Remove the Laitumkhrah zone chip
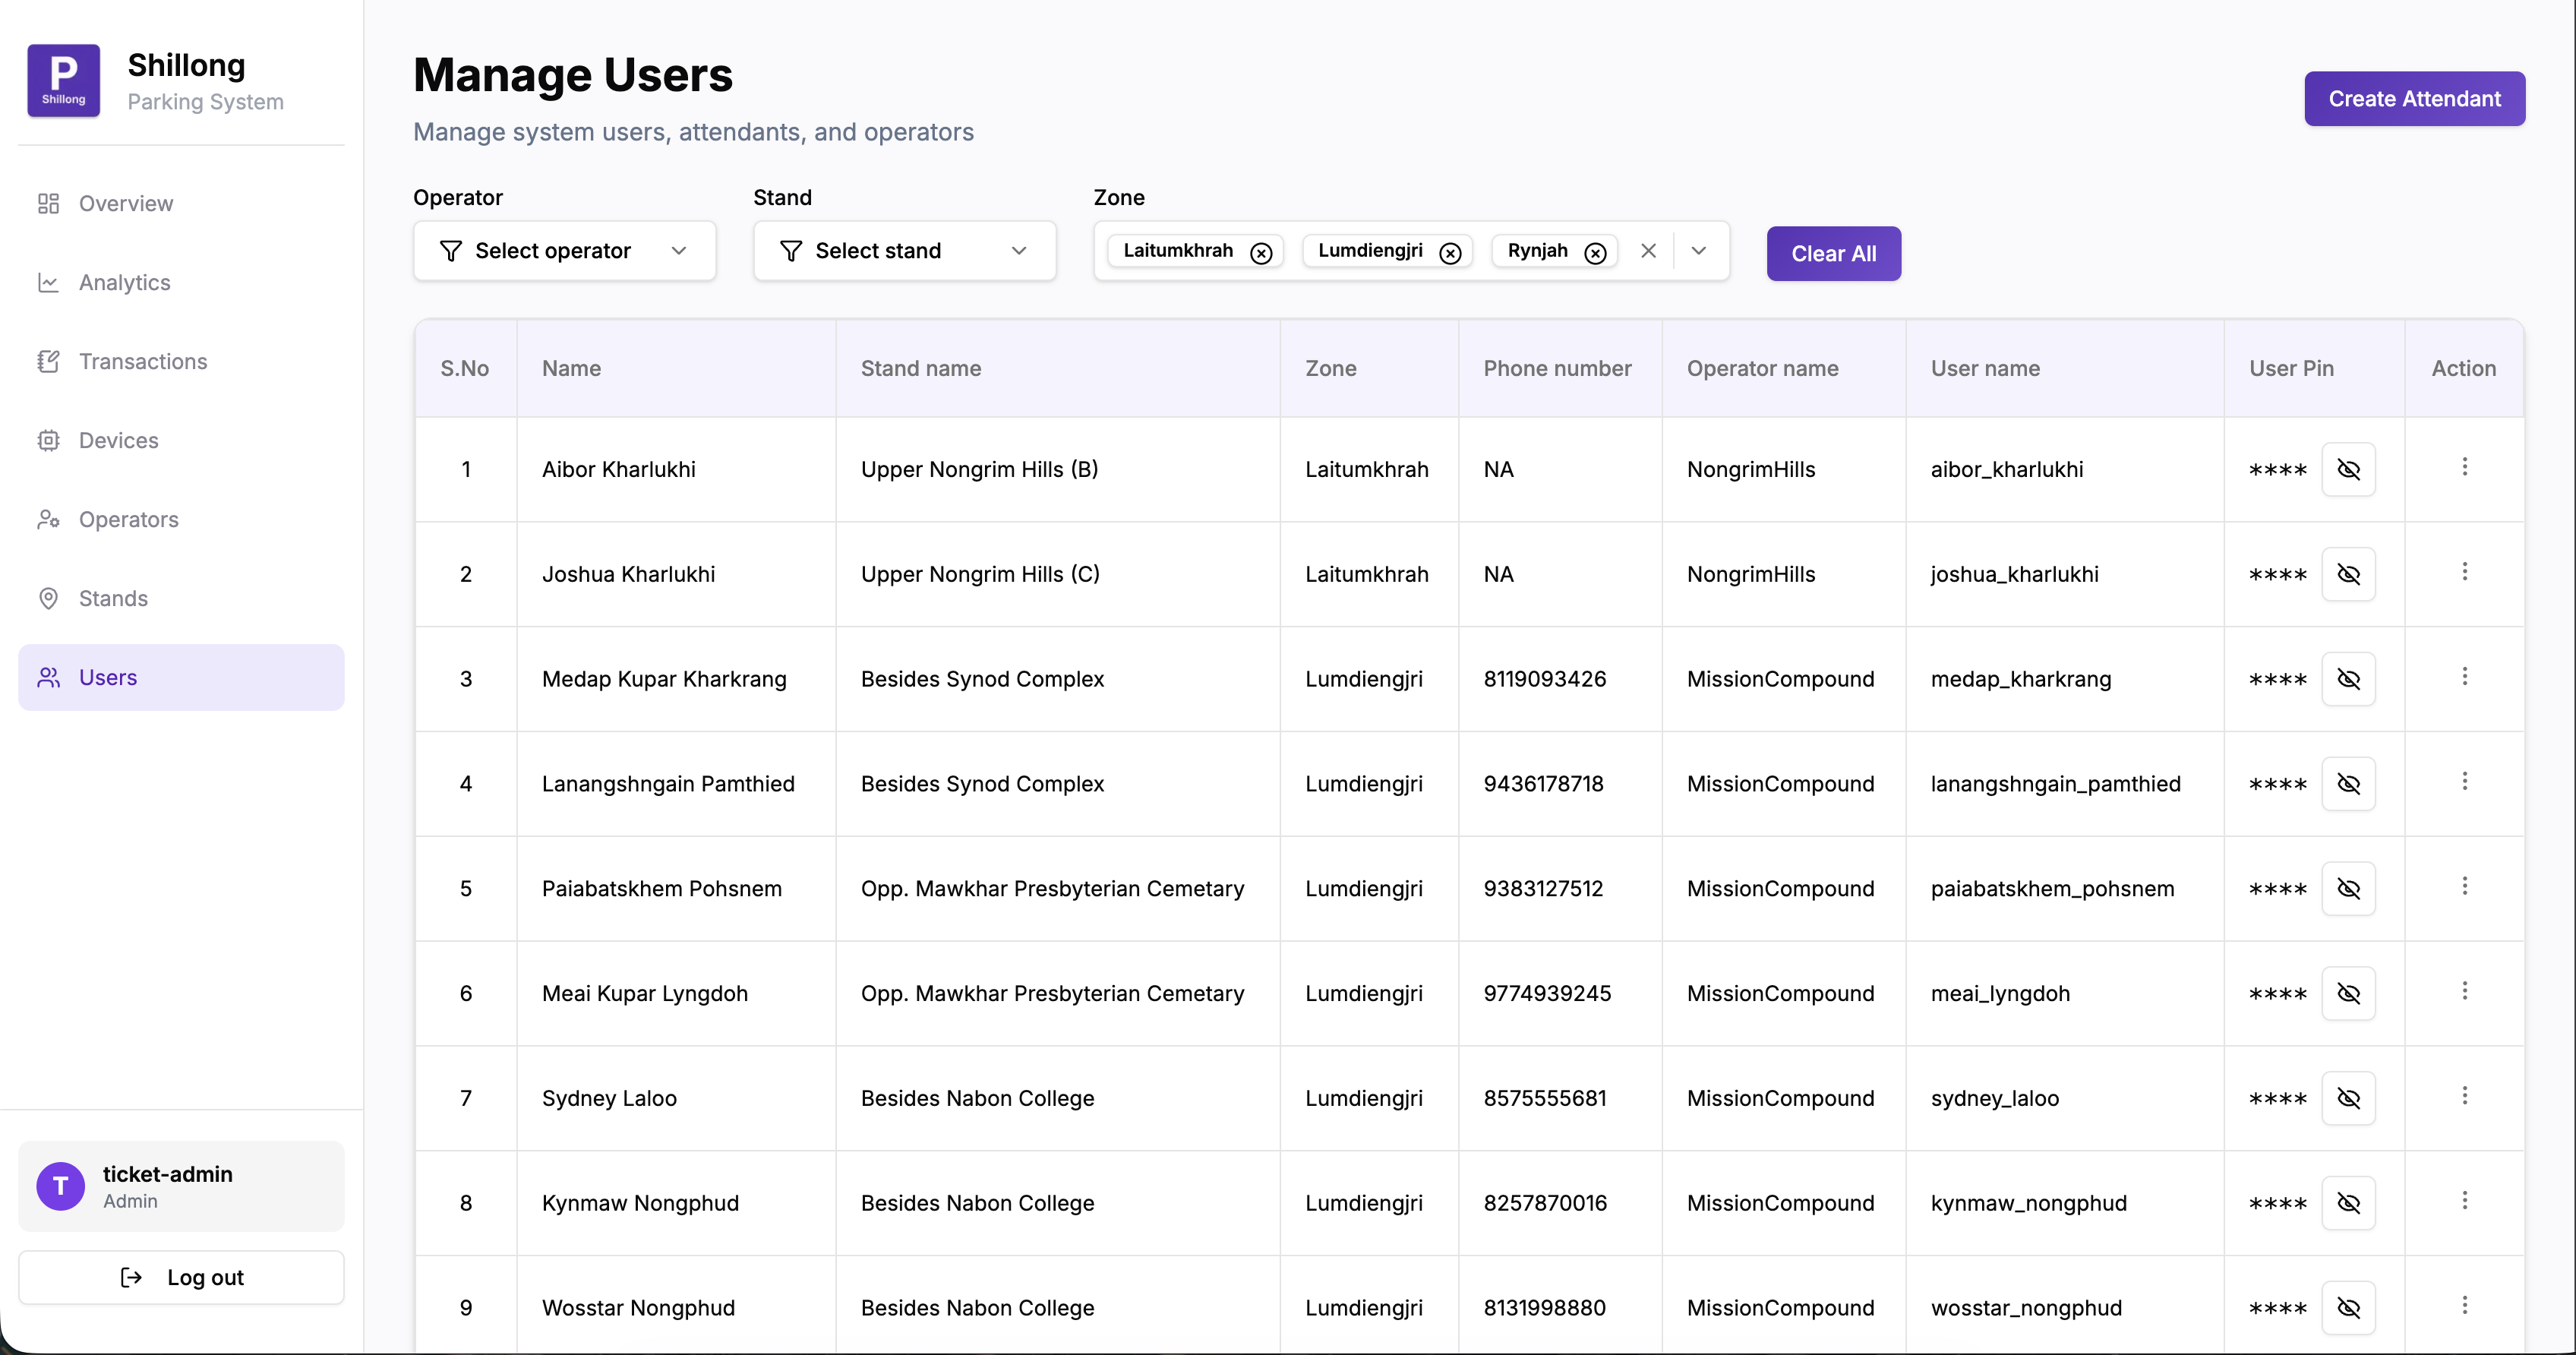This screenshot has height=1355, width=2576. (1261, 253)
